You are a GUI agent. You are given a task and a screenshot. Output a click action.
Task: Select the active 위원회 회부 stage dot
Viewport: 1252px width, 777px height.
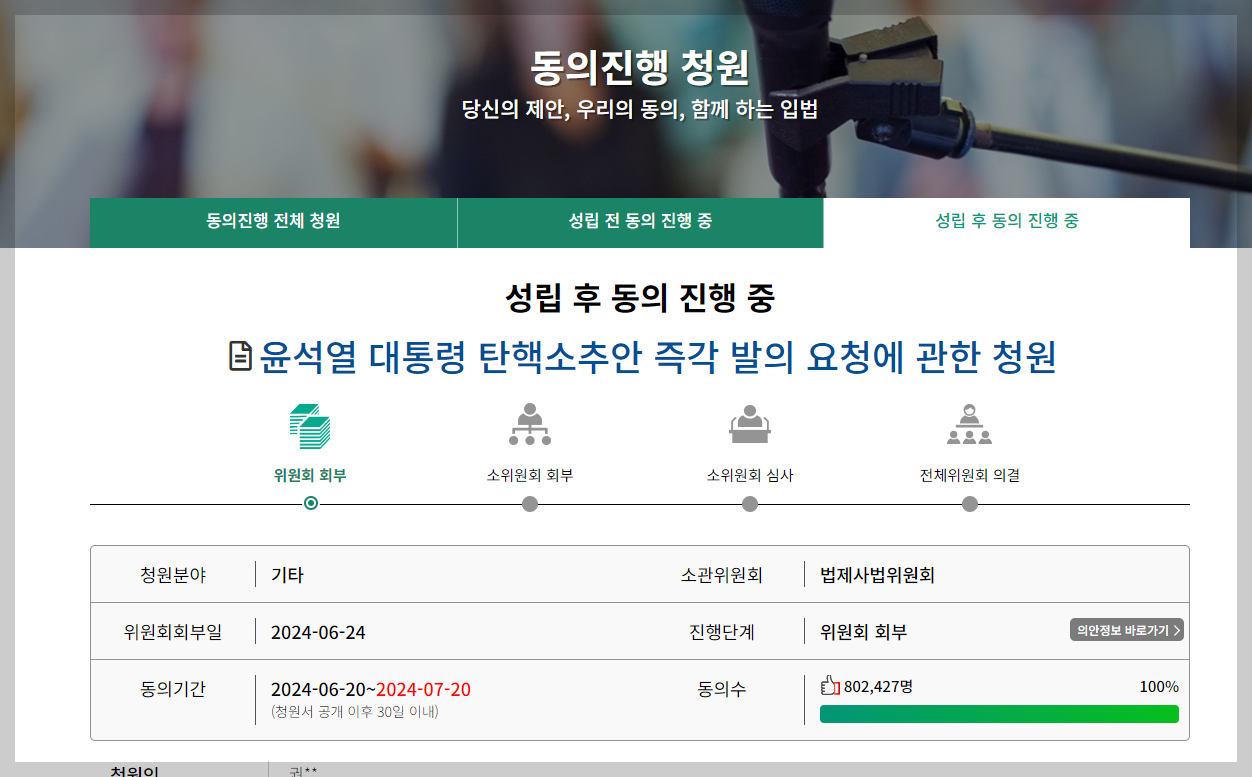point(310,505)
